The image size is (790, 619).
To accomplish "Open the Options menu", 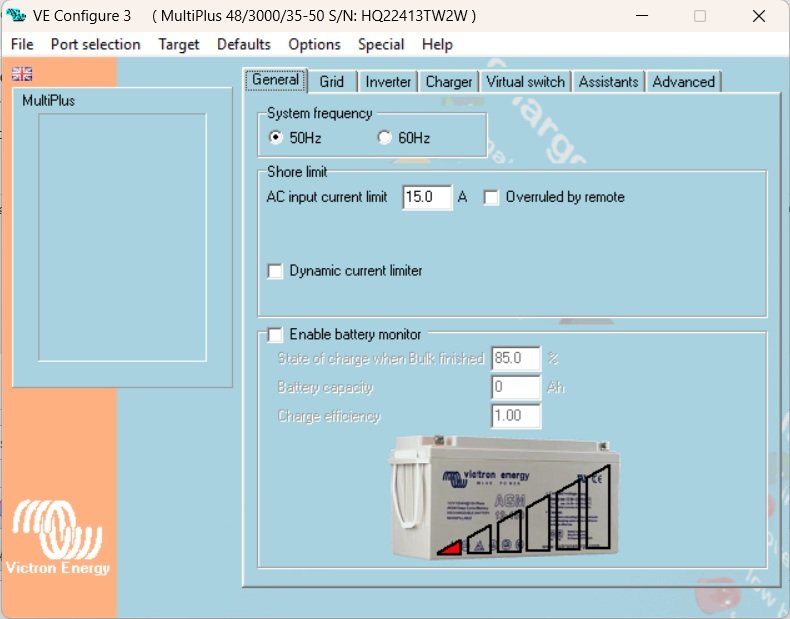I will (x=314, y=44).
